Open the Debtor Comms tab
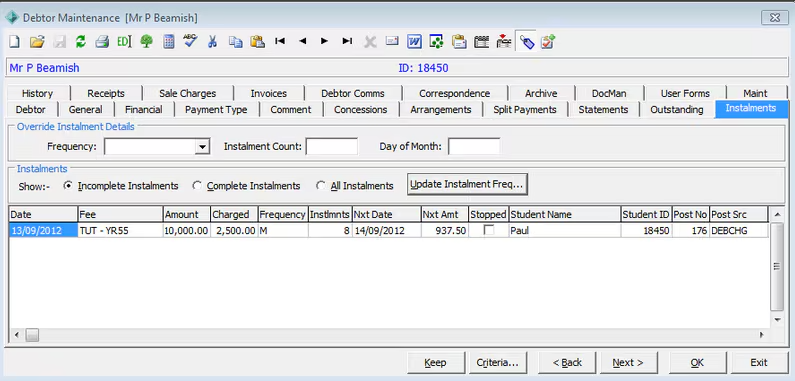Image resolution: width=795 pixels, height=381 pixels. click(353, 93)
